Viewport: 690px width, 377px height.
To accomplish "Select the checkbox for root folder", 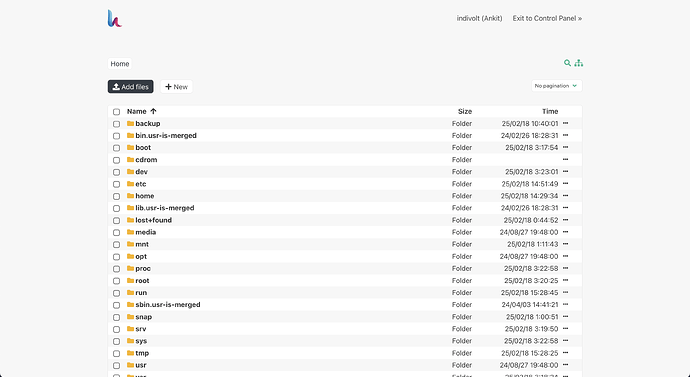I will (x=116, y=281).
